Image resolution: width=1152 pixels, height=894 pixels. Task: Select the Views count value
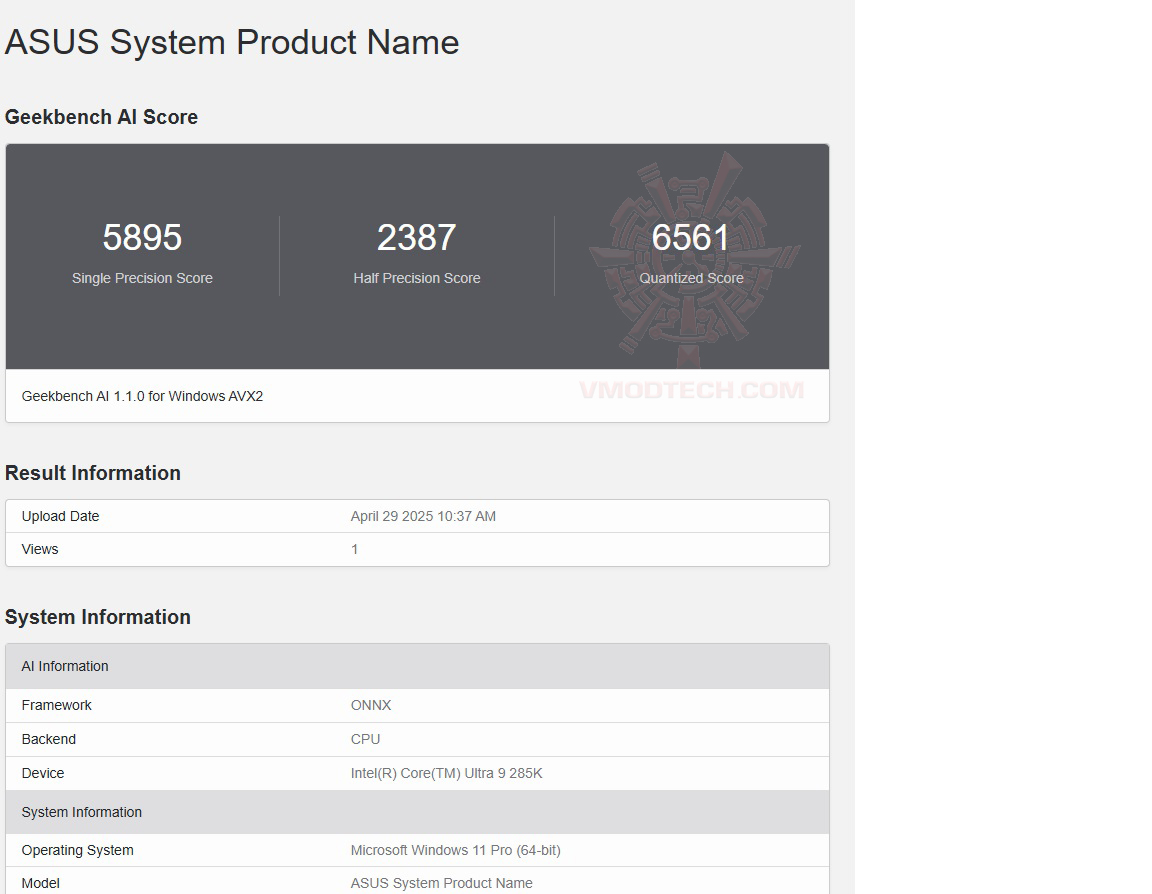tap(354, 549)
